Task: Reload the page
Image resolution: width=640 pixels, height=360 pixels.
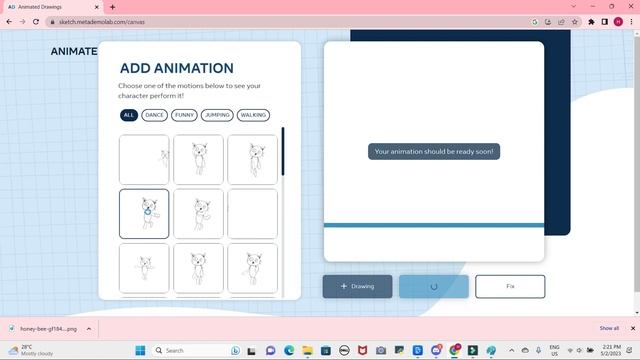Action: pyautogui.click(x=36, y=22)
